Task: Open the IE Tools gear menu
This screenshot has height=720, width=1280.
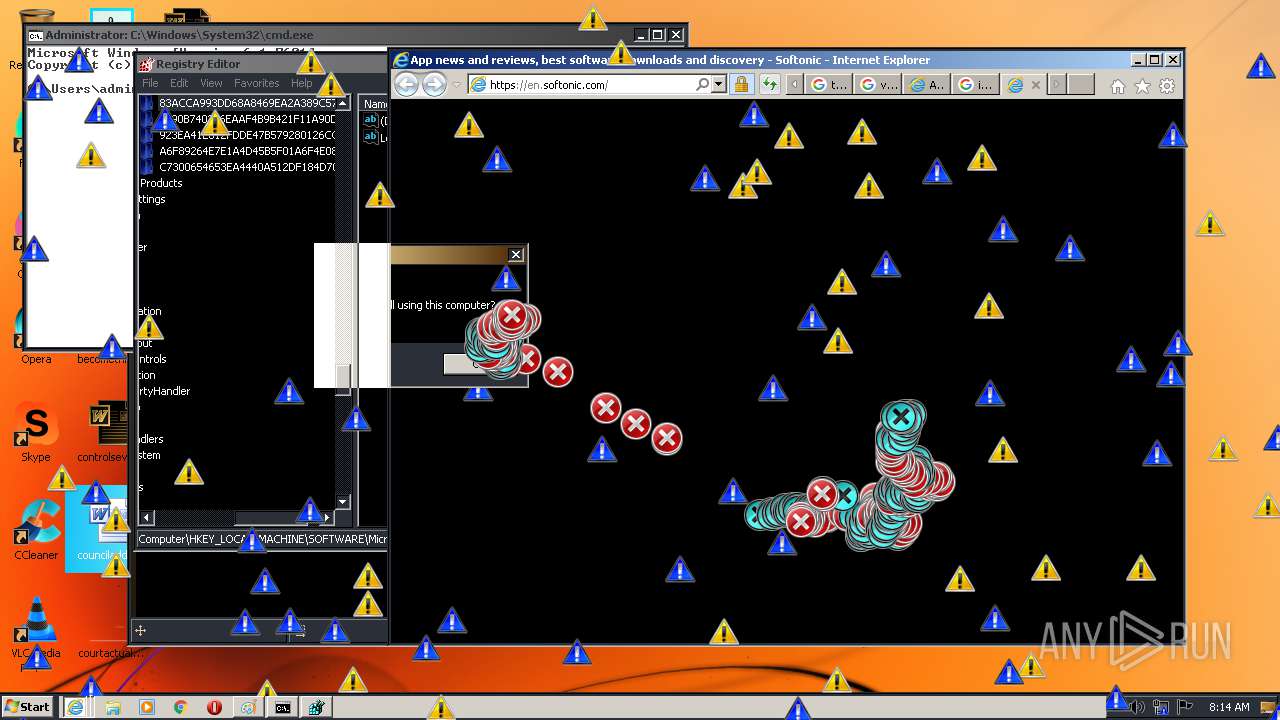Action: pos(1167,86)
